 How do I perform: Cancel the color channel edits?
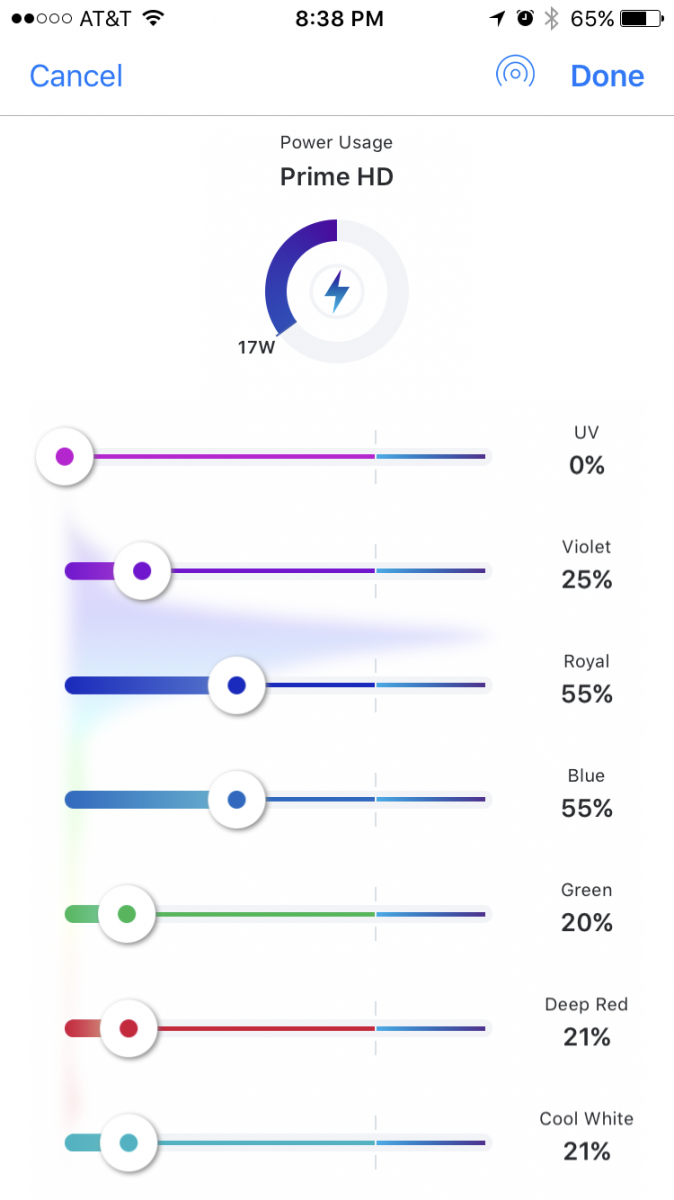click(x=76, y=76)
